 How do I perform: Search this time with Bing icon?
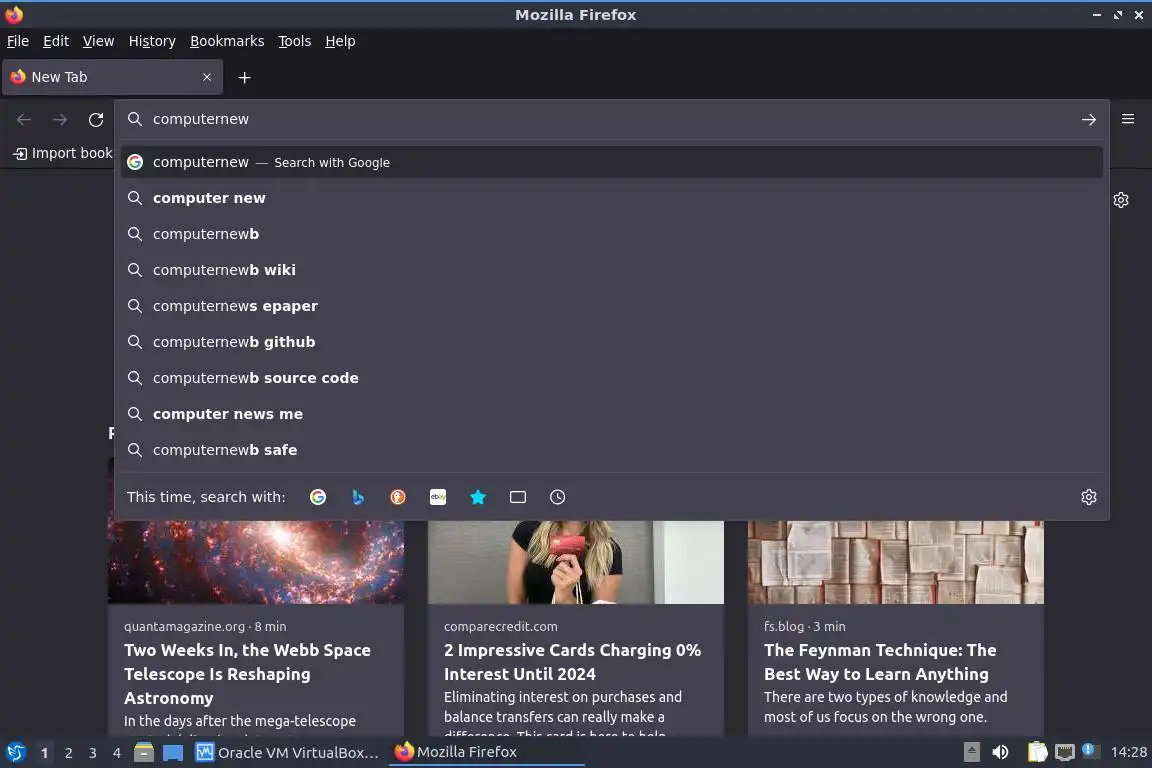coord(358,497)
